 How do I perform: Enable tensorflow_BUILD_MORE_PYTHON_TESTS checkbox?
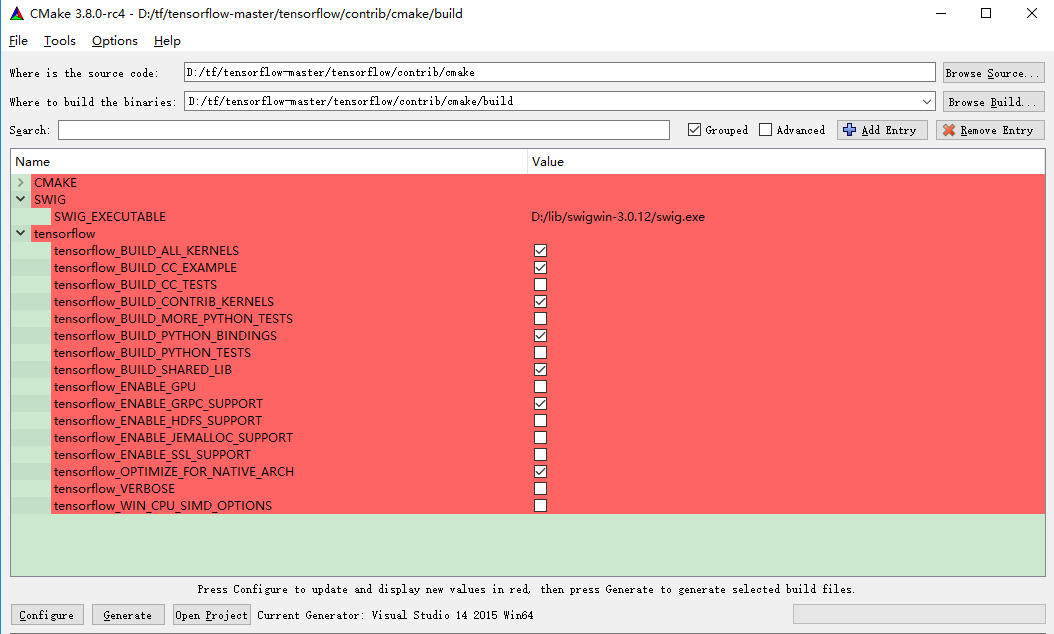pyautogui.click(x=540, y=319)
